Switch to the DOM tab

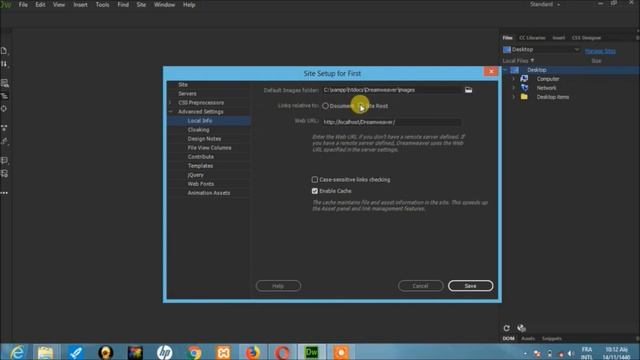click(x=509, y=339)
